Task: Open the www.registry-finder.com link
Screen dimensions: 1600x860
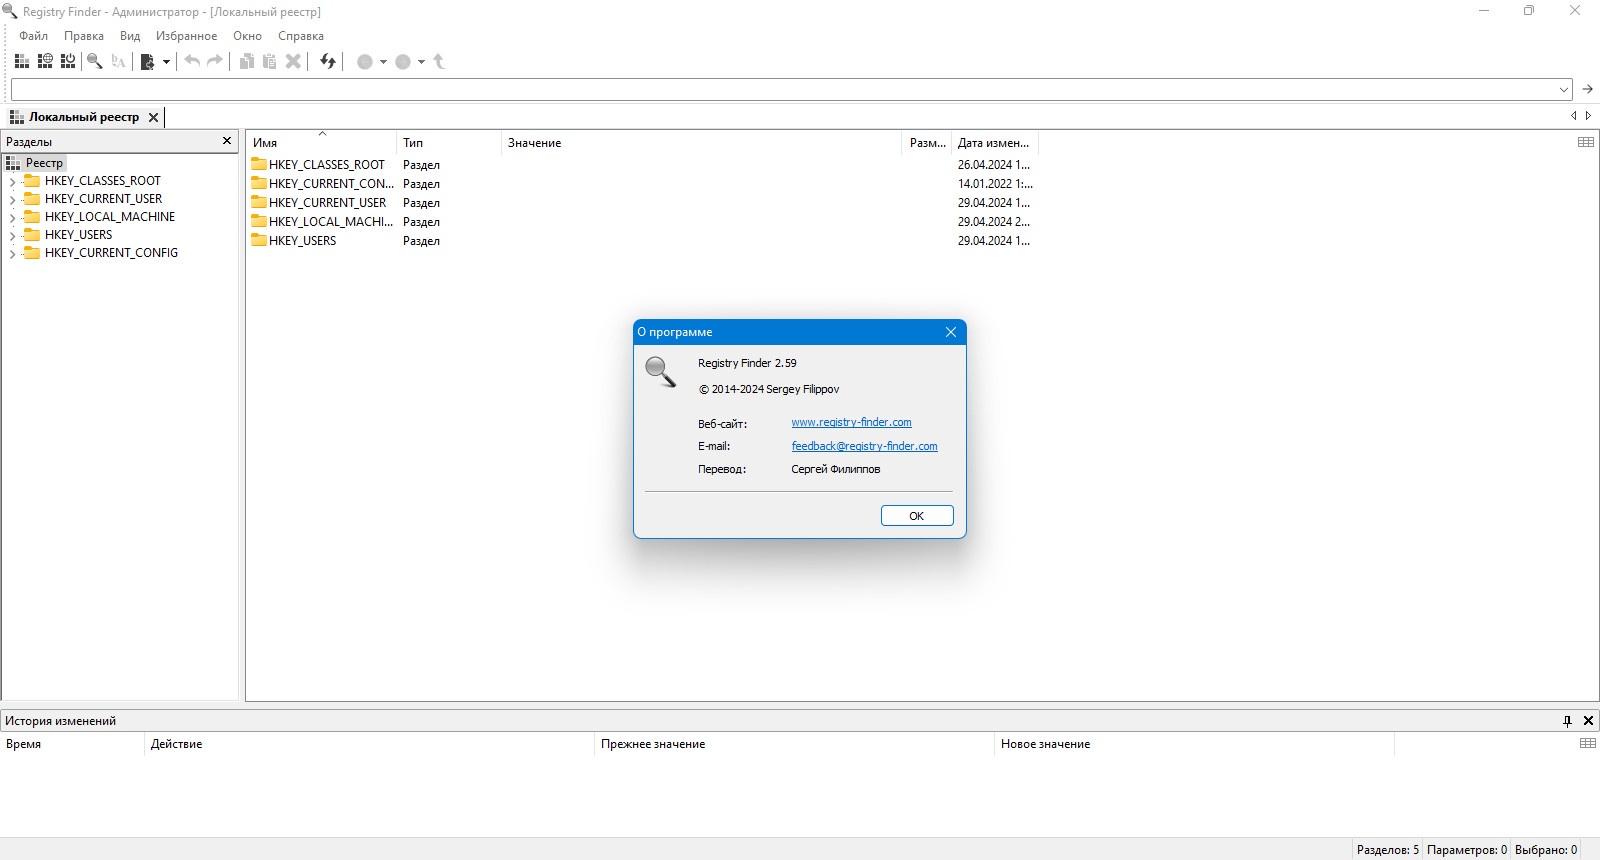Action: [x=851, y=422]
